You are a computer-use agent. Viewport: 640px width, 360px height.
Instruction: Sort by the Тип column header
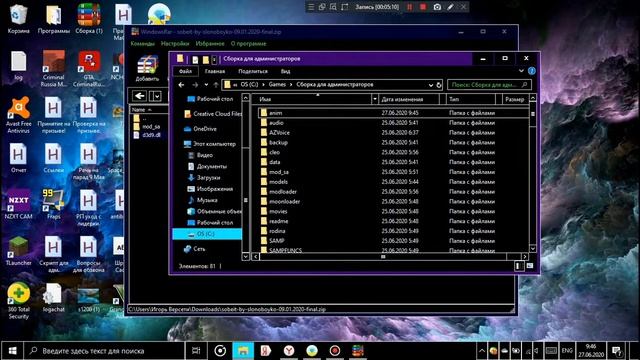[x=471, y=99]
